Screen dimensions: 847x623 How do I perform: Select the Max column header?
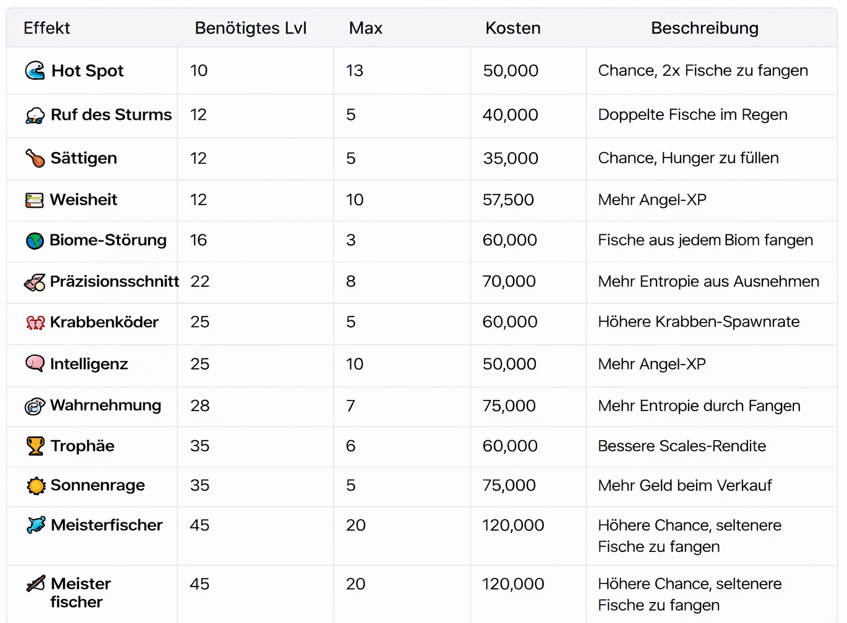(366, 28)
